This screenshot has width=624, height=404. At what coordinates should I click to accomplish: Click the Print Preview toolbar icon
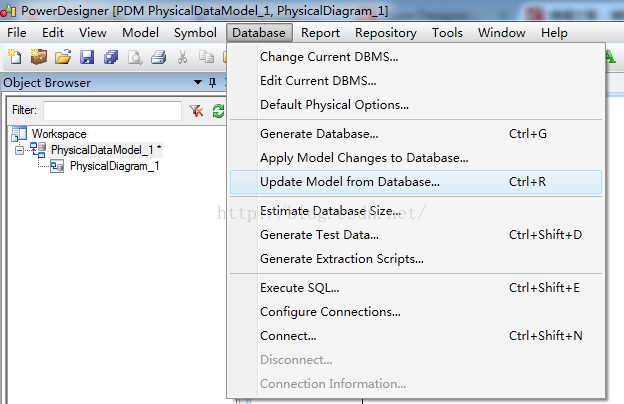(x=135, y=57)
